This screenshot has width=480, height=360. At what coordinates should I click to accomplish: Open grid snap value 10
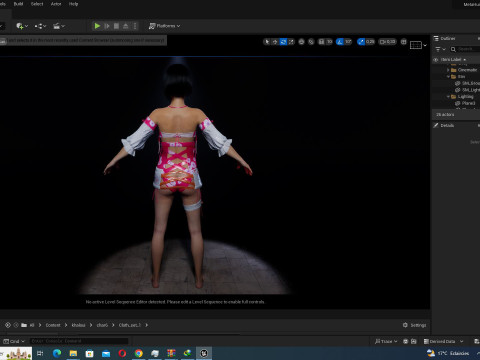[329, 42]
